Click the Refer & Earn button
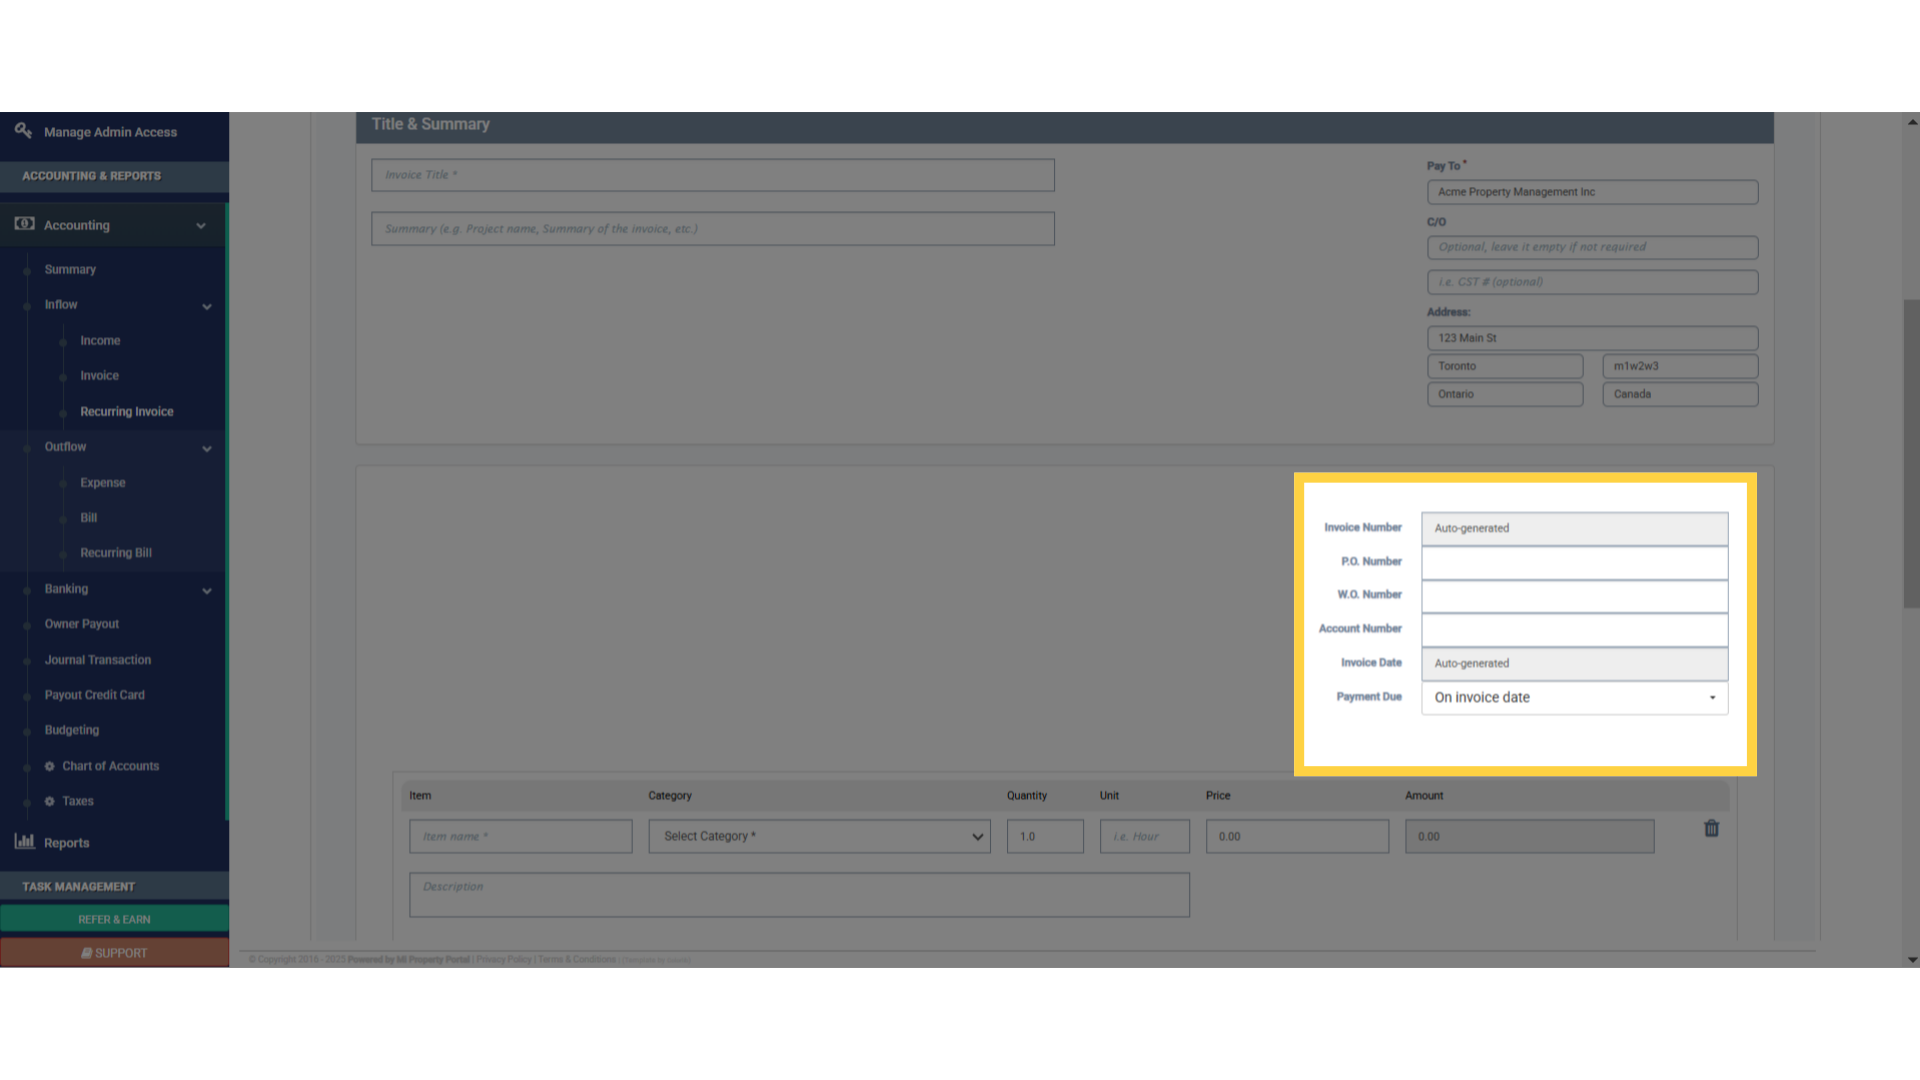1920x1080 pixels. pyautogui.click(x=114, y=919)
